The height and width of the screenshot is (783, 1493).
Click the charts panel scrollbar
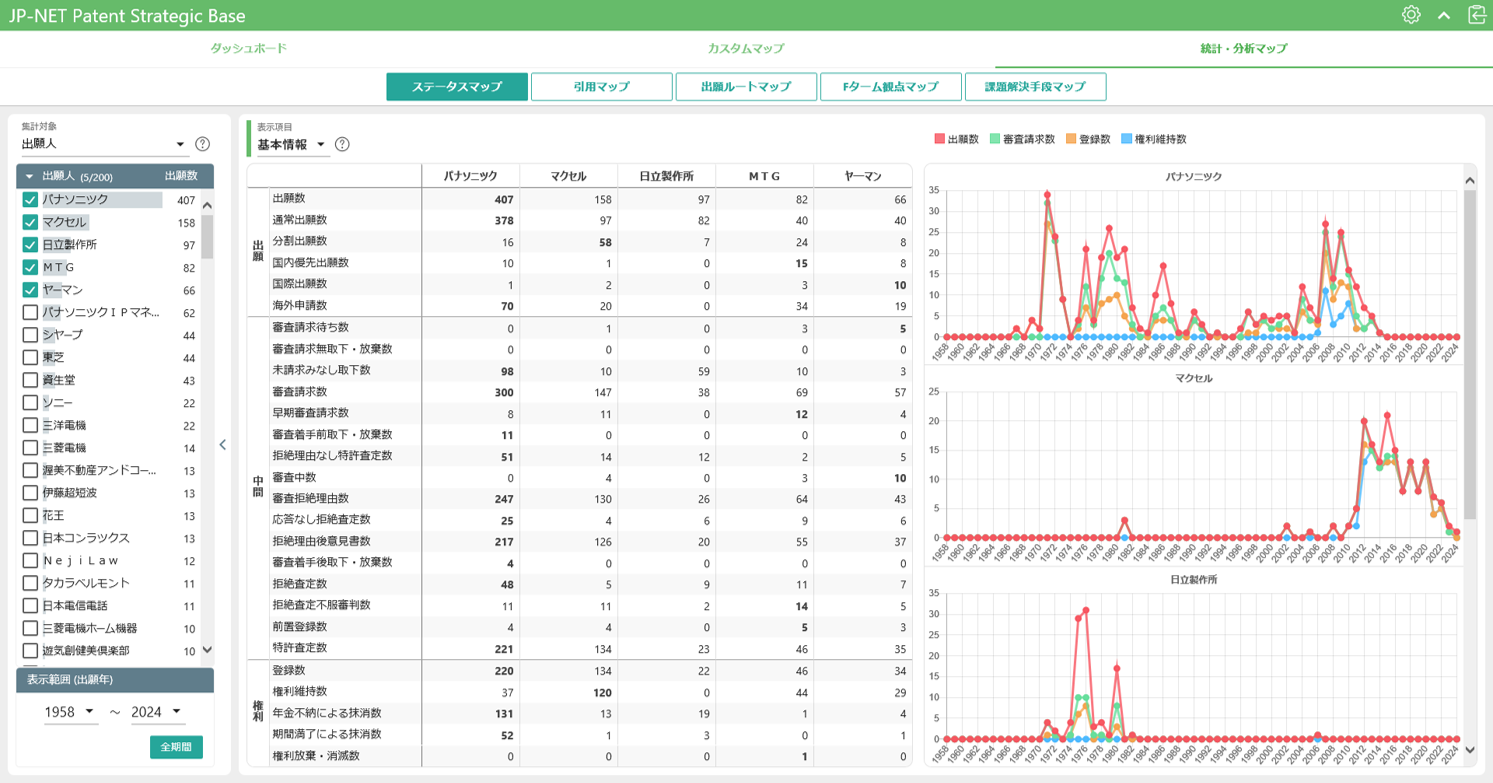click(1470, 354)
